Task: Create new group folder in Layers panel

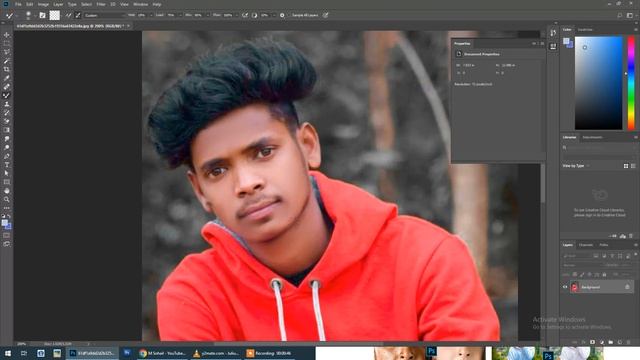Action: coord(611,342)
